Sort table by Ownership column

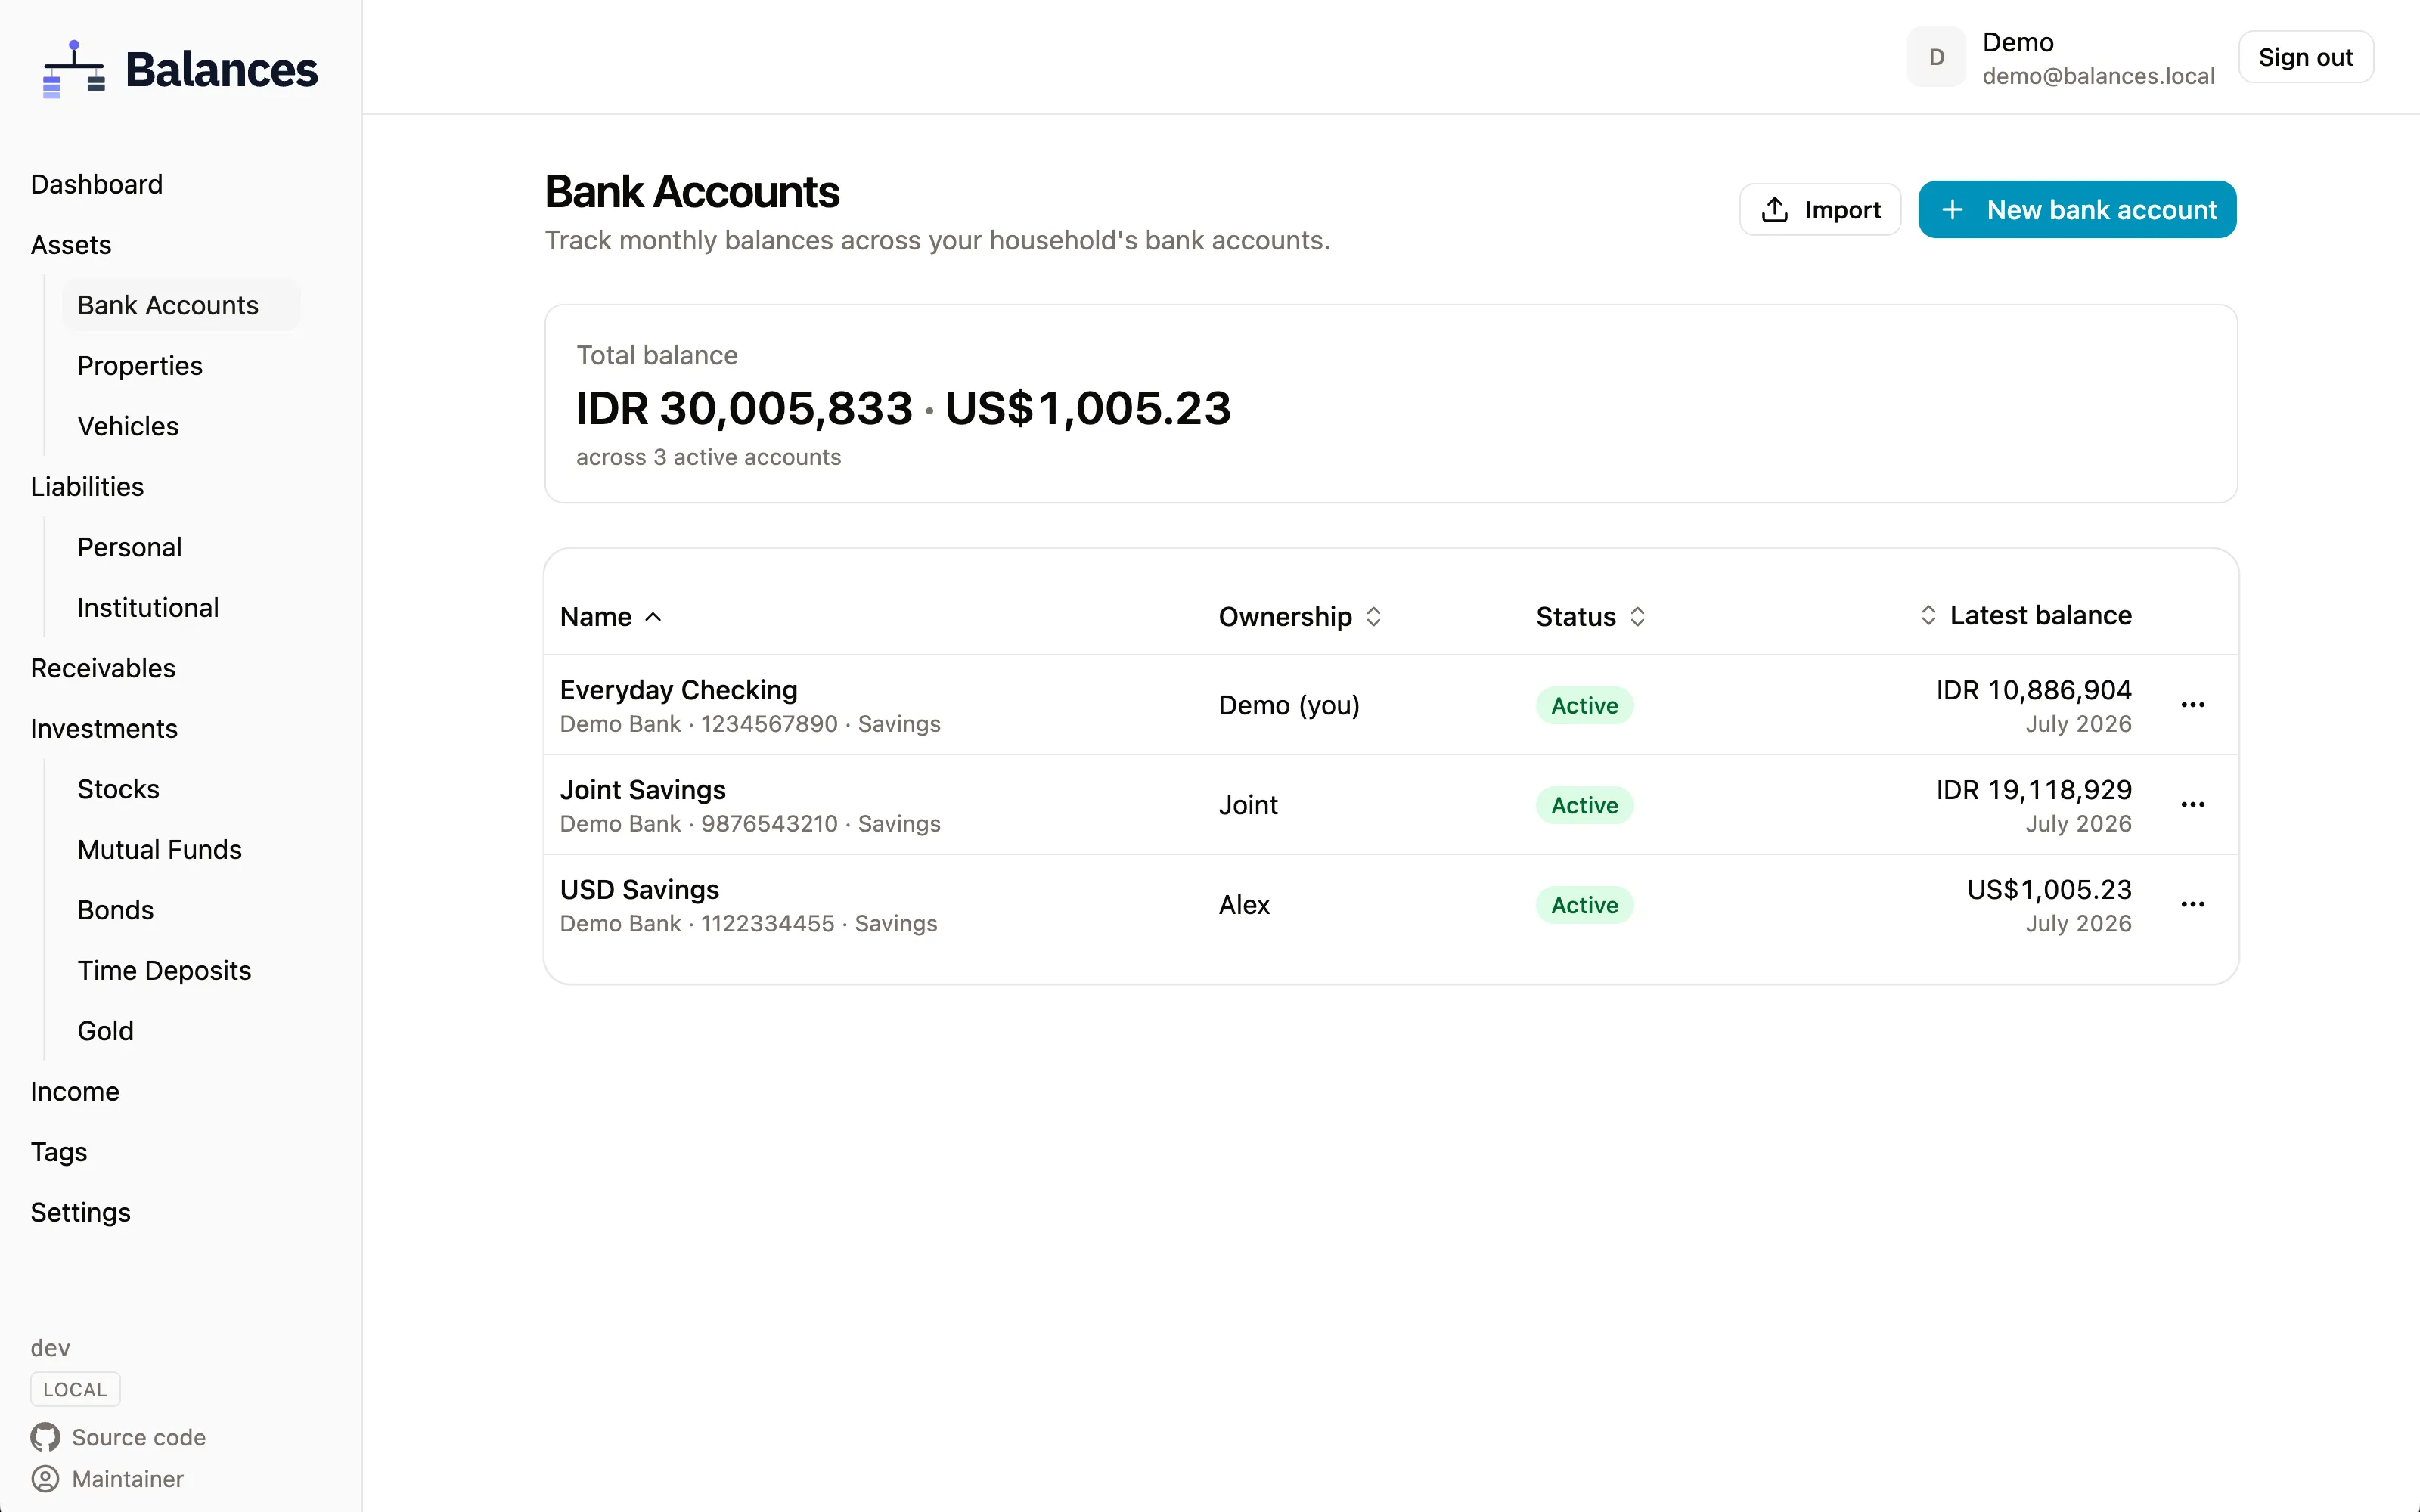click(x=1300, y=617)
